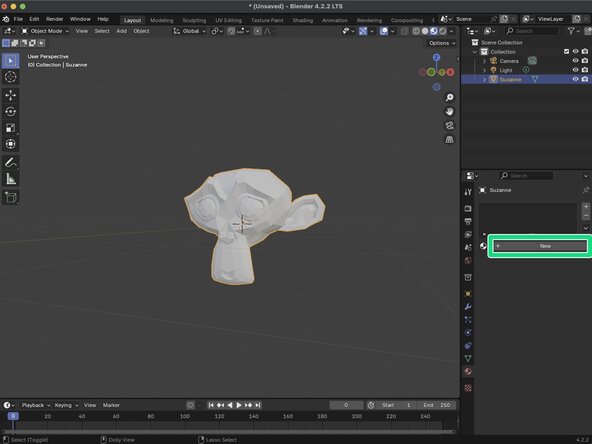Toggle the camera view icon in viewport
The width and height of the screenshot is (592, 444).
(x=449, y=125)
